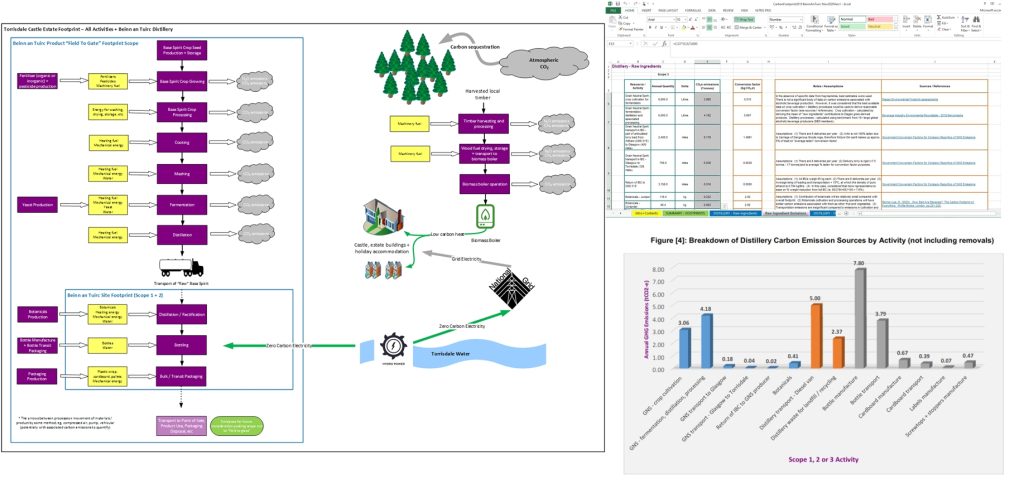
Task: Toggle Italic formatting in Font group
Action: (656, 27)
